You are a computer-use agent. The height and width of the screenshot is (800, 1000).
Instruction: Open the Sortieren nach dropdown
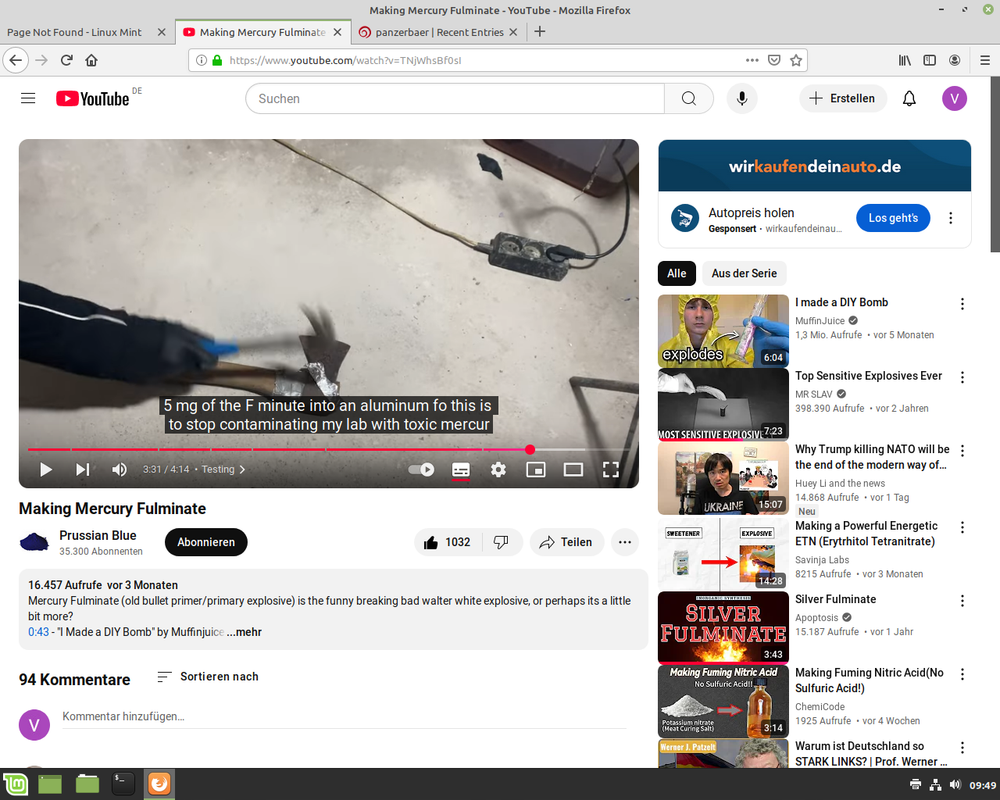click(x=208, y=676)
